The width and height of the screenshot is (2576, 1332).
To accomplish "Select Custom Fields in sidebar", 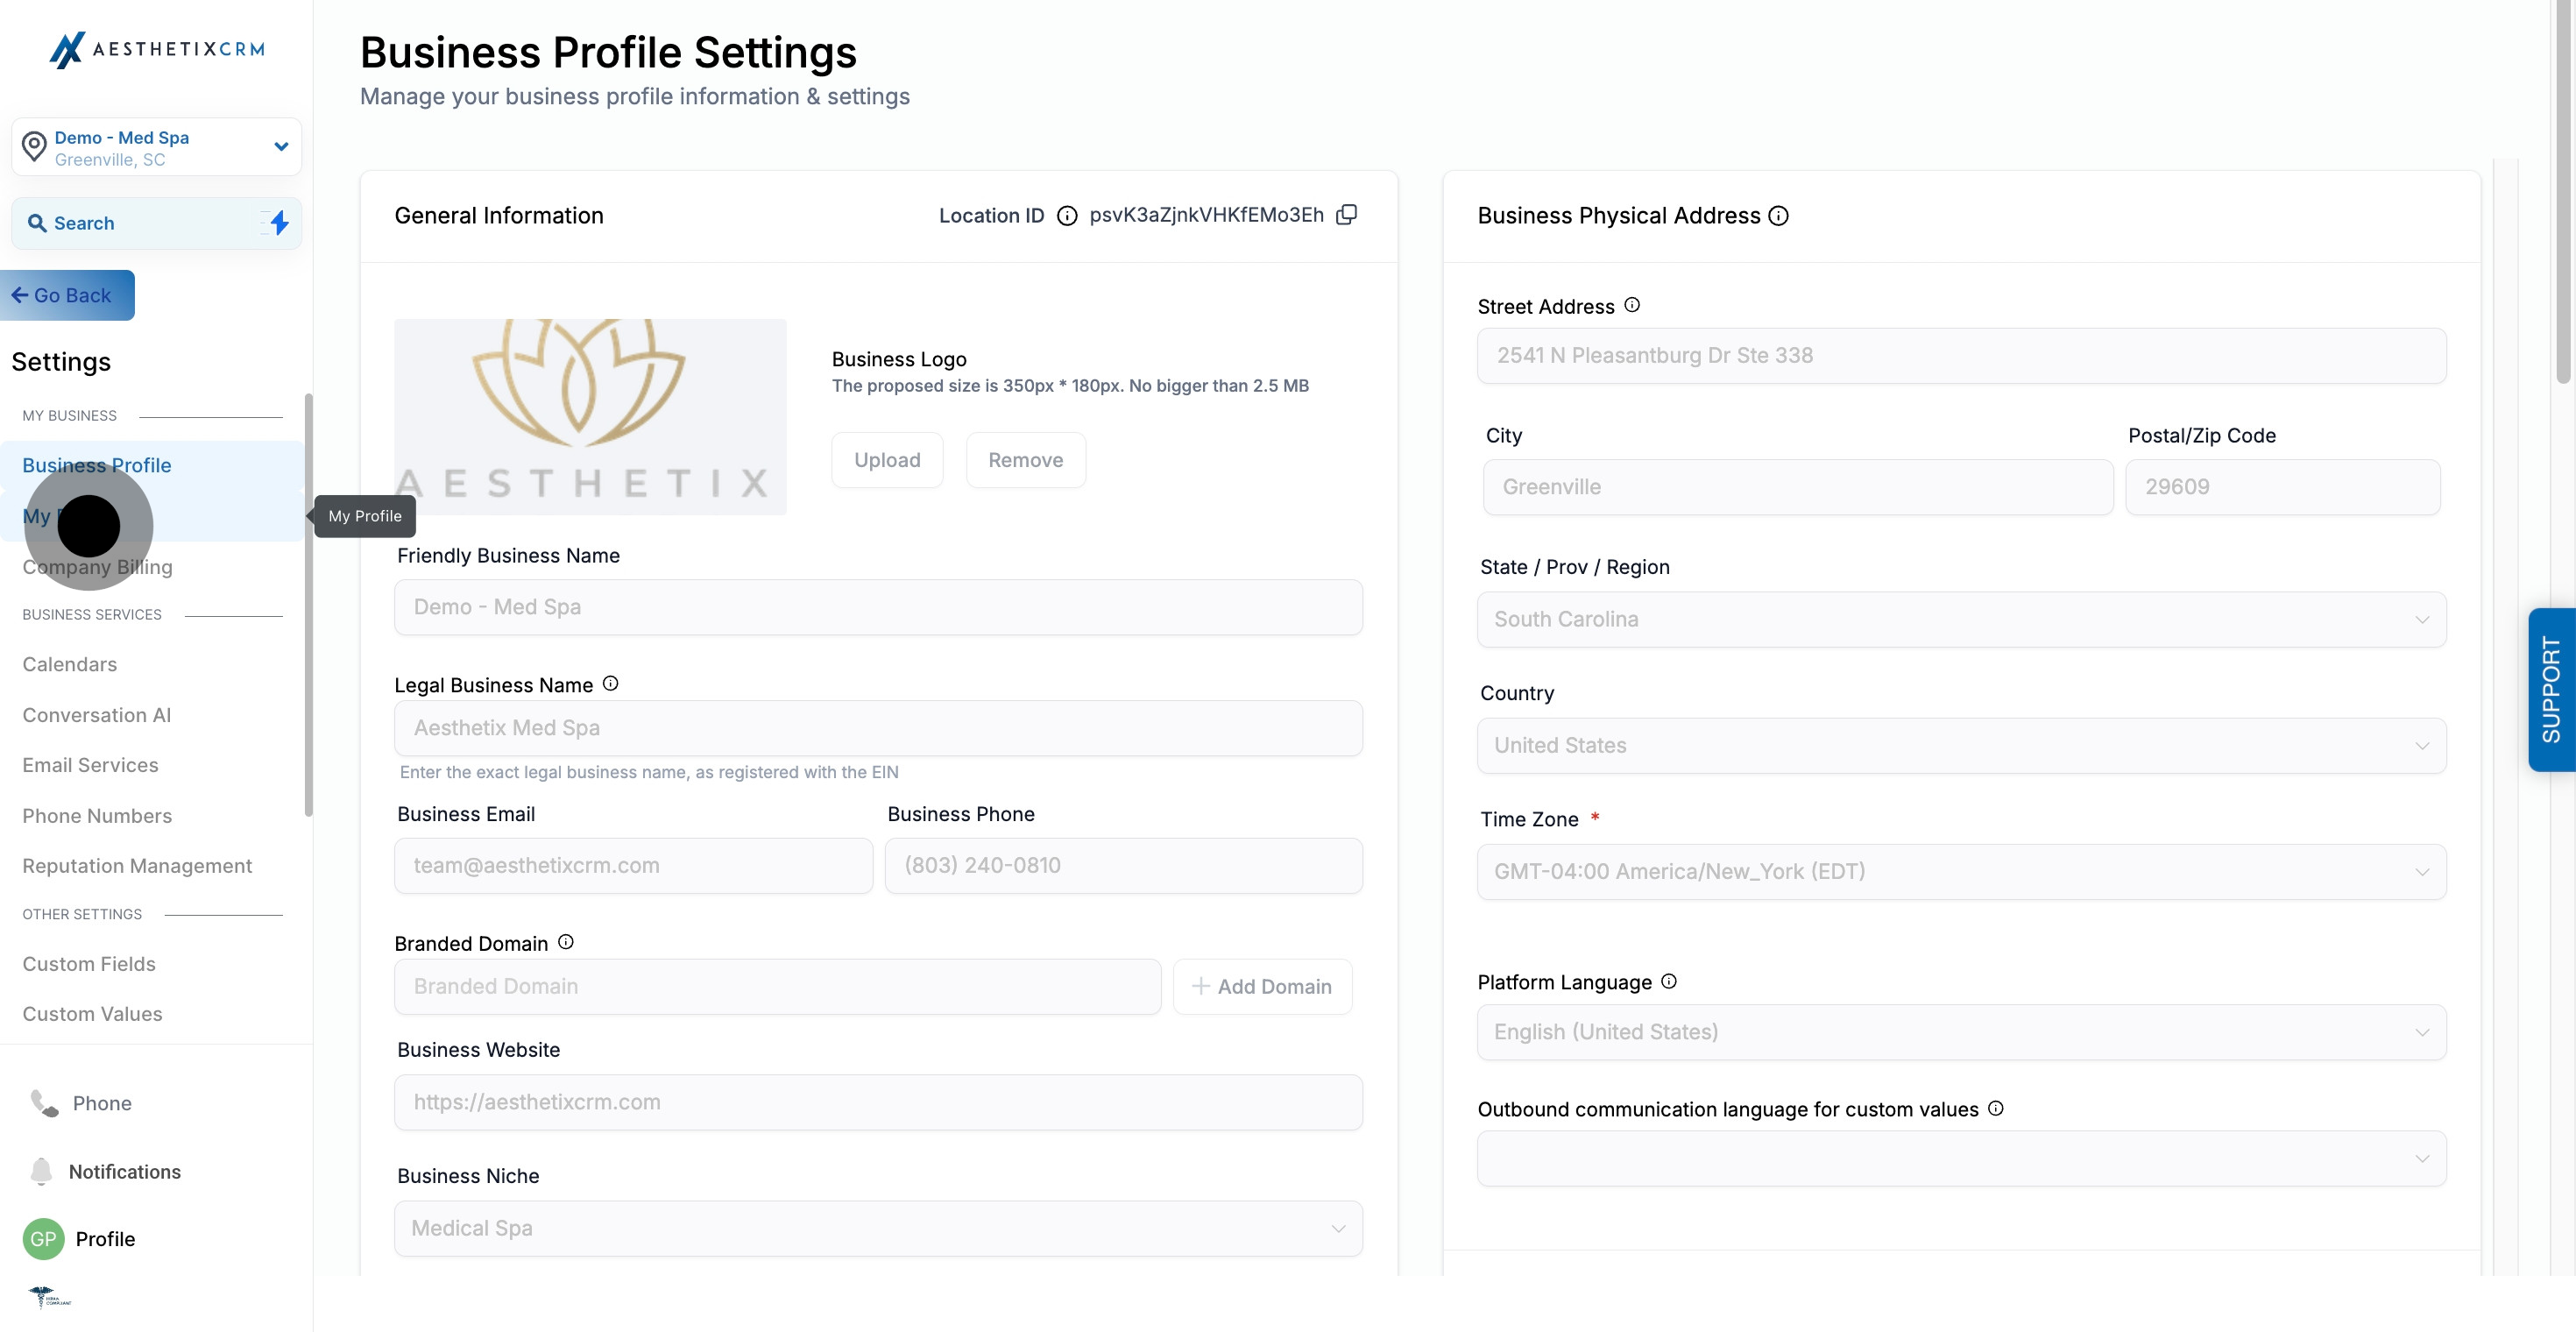I will pyautogui.click(x=89, y=964).
